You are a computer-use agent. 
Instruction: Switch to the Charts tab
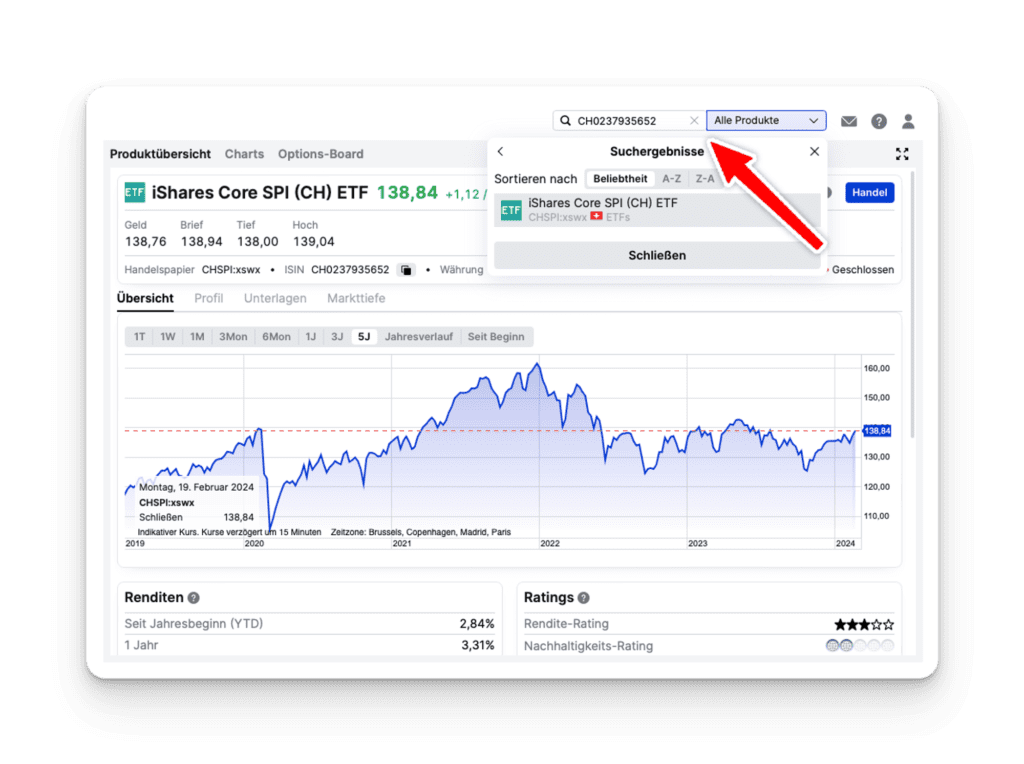coord(244,154)
